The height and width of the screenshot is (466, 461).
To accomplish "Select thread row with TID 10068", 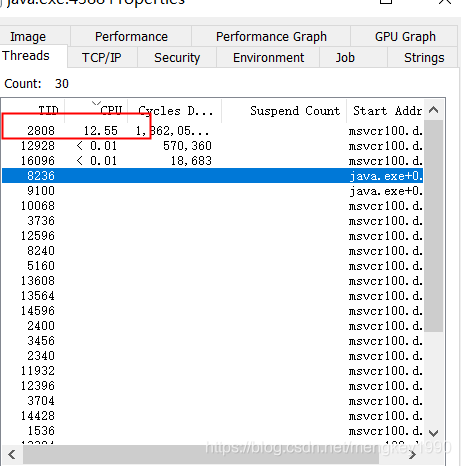I will click(213, 206).
